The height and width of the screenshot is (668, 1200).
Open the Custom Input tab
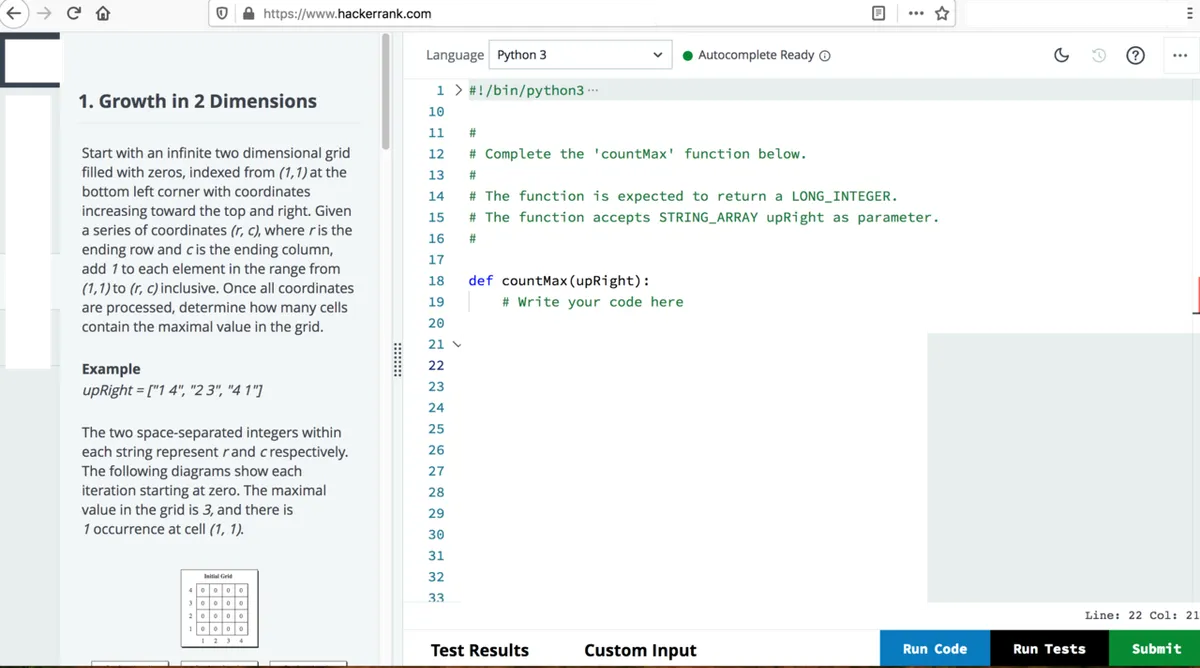(x=640, y=650)
